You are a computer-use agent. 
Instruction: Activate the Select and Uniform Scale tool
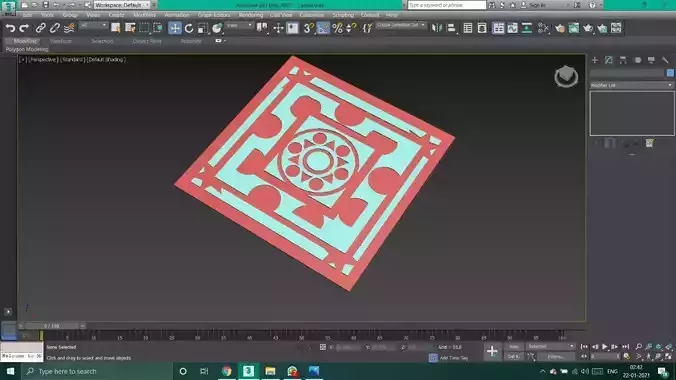[203, 28]
